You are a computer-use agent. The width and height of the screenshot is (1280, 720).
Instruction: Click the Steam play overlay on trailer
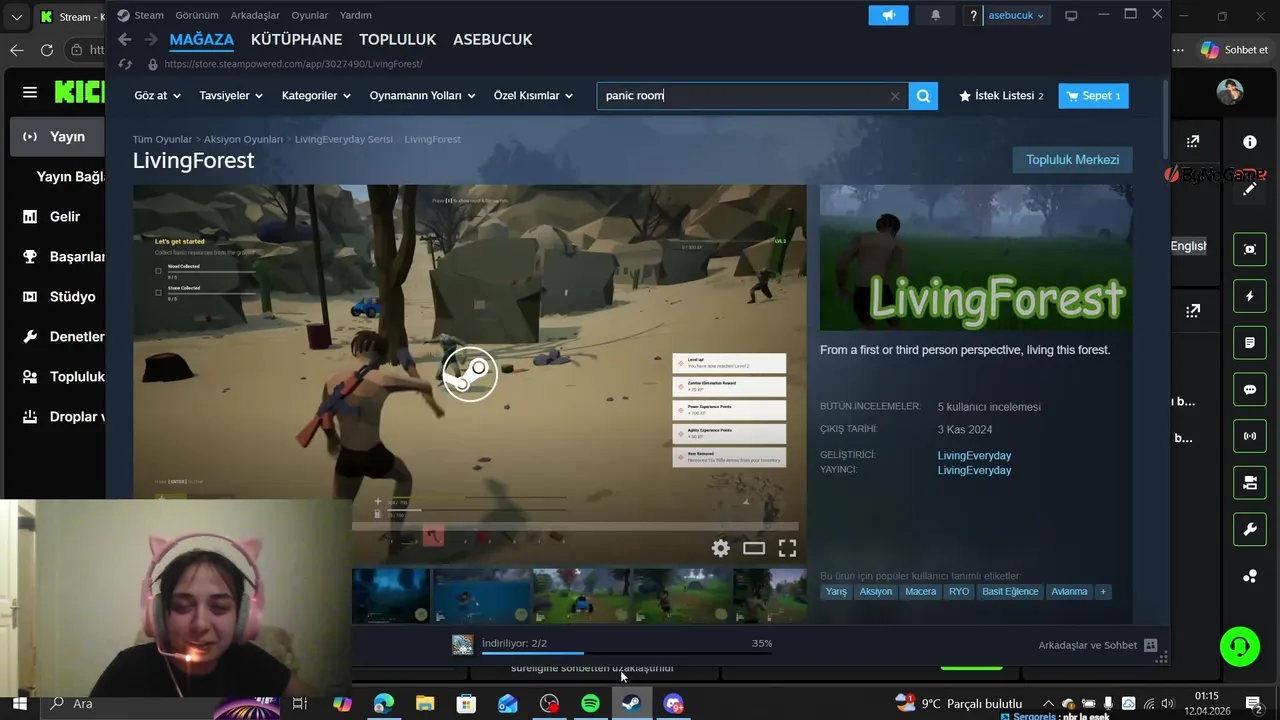470,373
